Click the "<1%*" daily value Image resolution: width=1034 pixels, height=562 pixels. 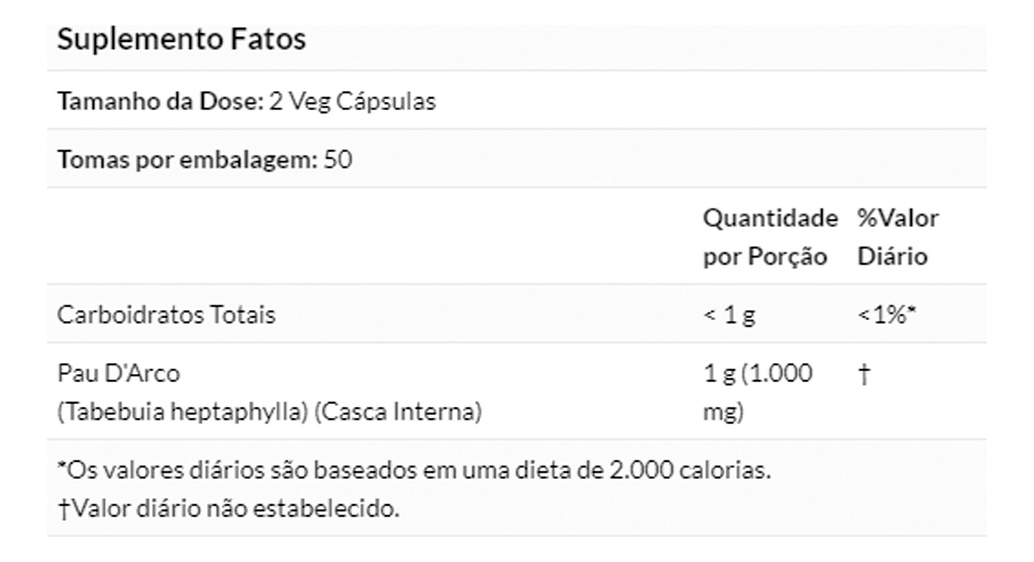tap(887, 315)
